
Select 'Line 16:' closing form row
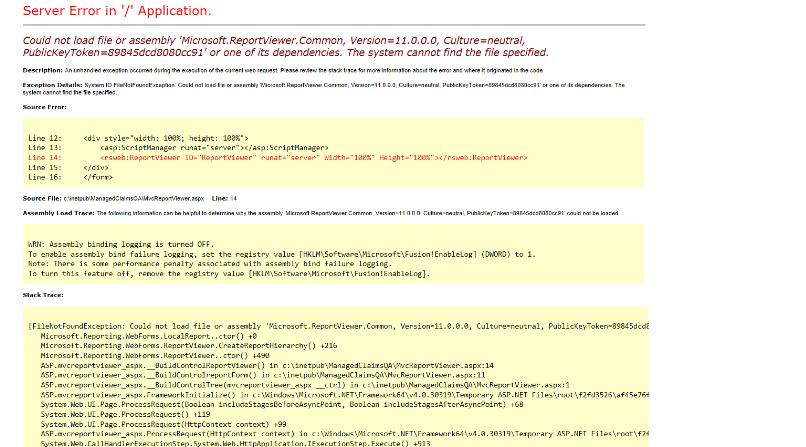[x=70, y=177]
